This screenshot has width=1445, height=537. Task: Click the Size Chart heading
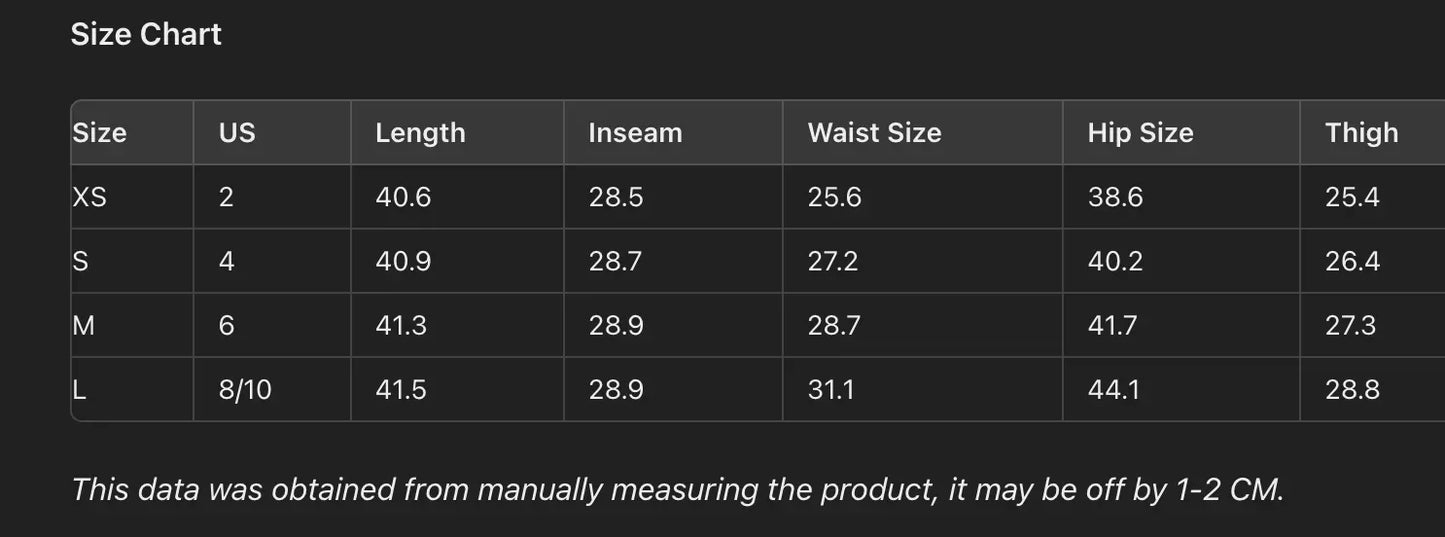pyautogui.click(x=146, y=35)
